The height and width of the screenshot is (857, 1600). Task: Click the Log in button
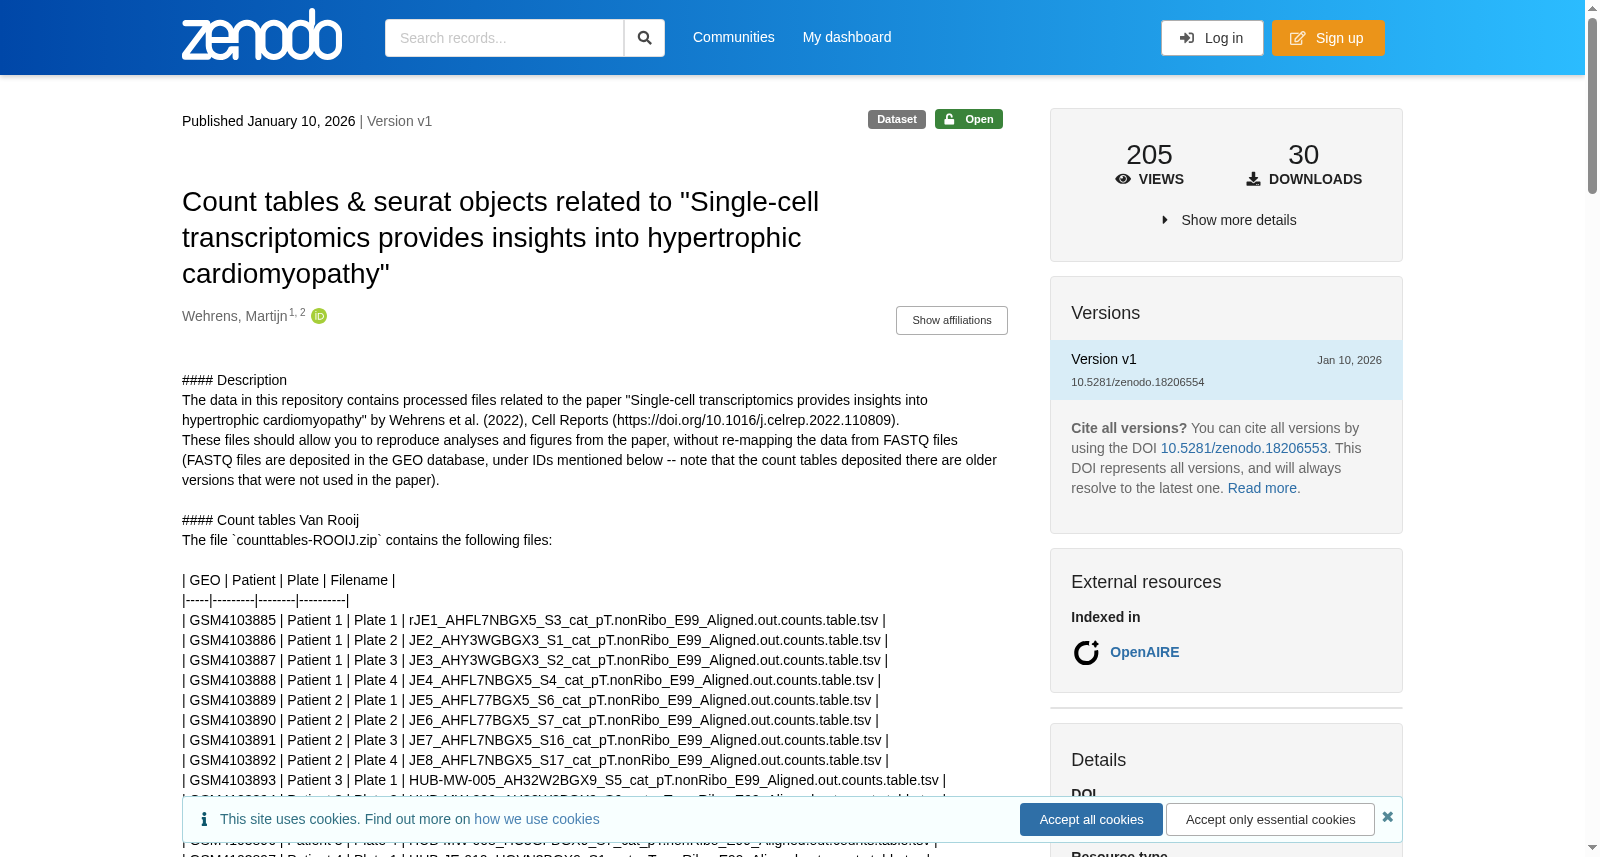[1212, 38]
